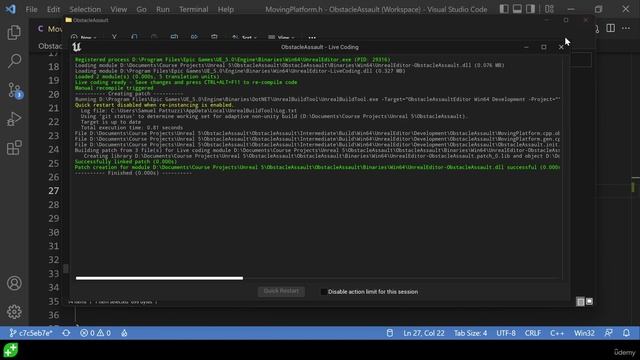This screenshot has width=640, height=360.
Task: Open the Selection menu
Action: pos(85,9)
